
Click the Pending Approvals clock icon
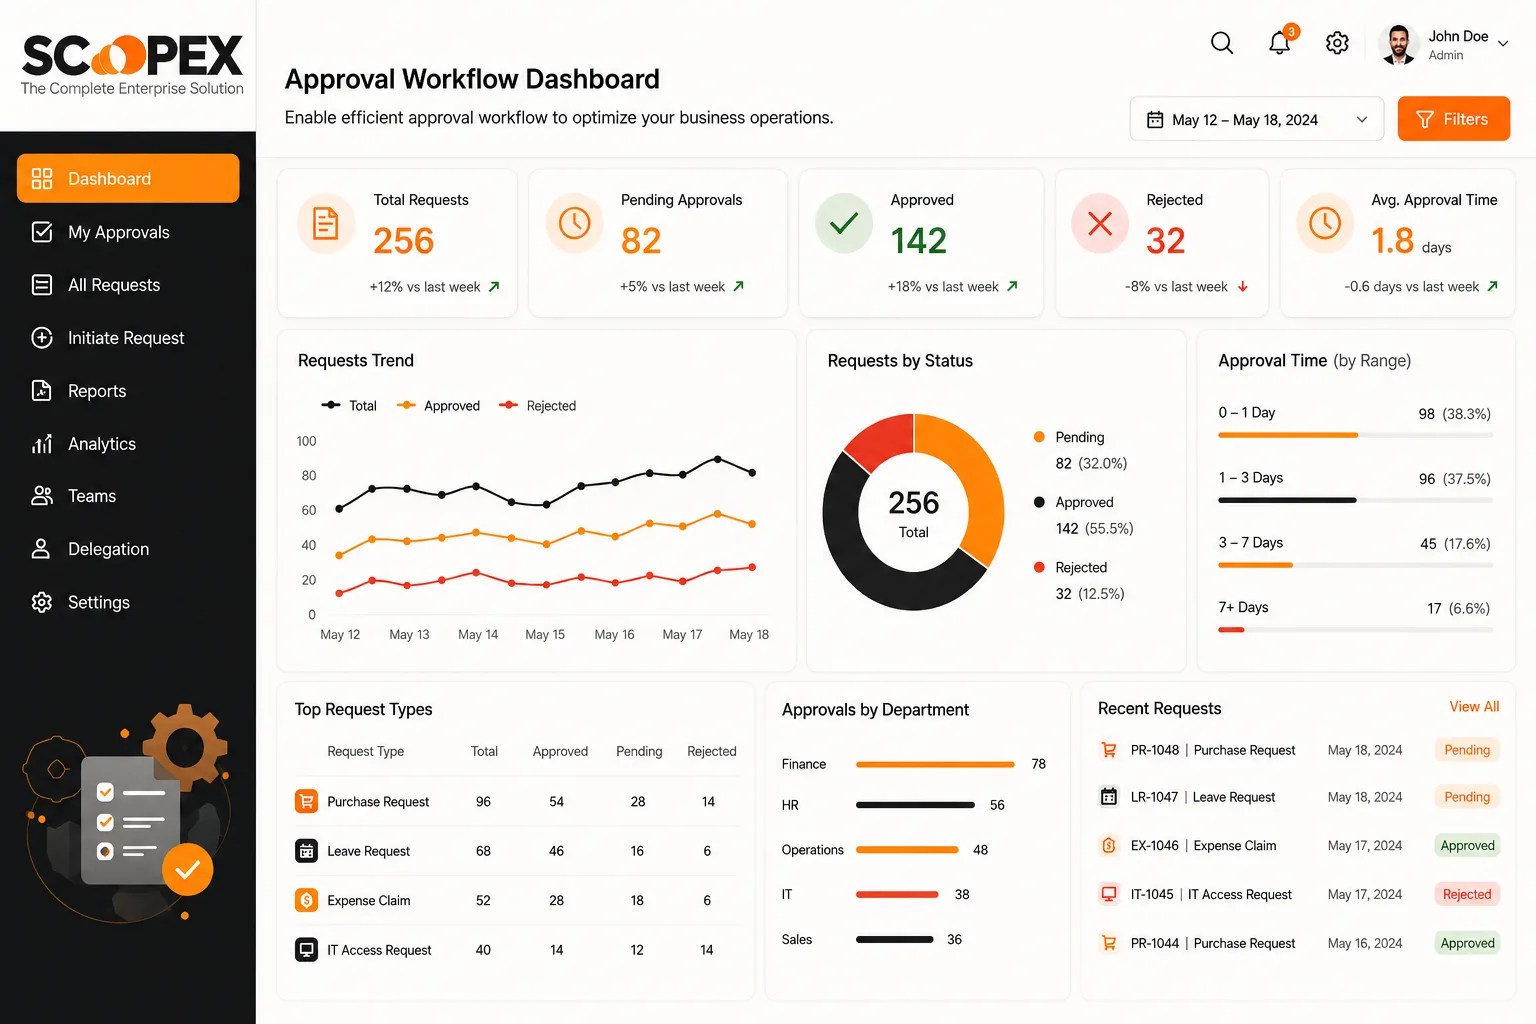(574, 223)
